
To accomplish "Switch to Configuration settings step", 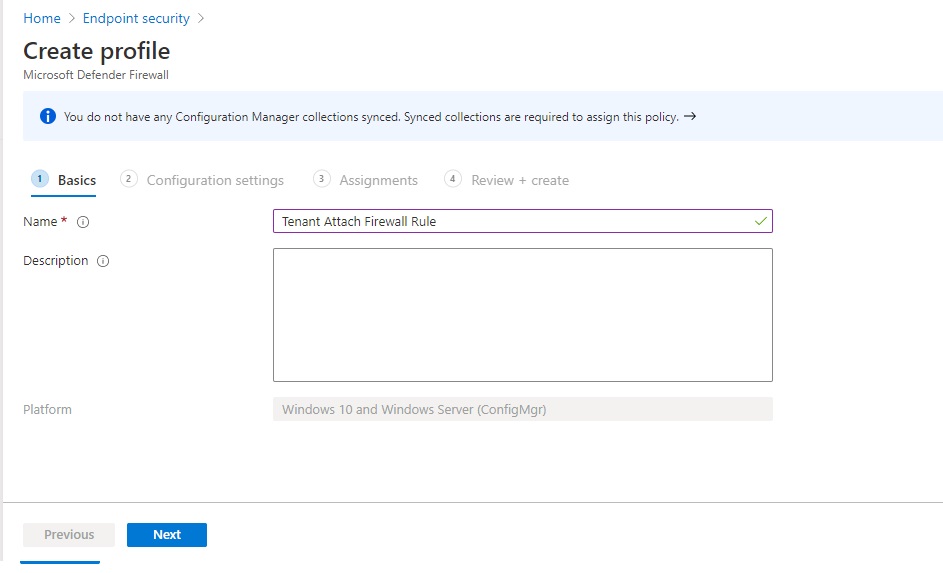I will tap(215, 180).
